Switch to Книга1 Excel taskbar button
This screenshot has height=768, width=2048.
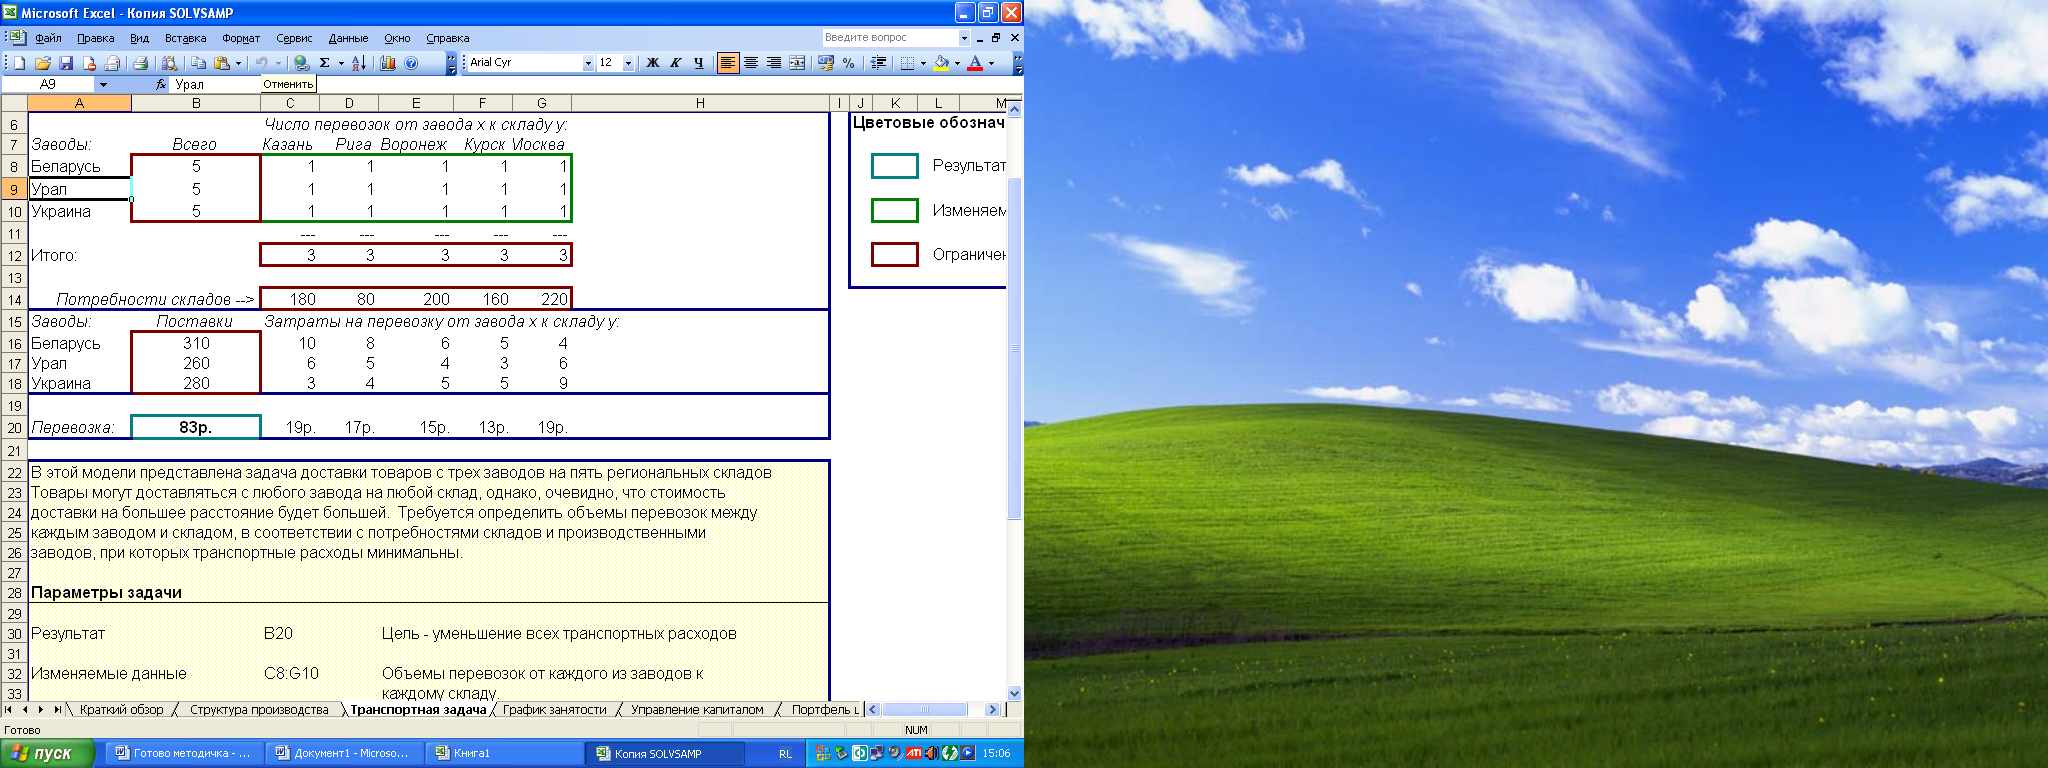tap(504, 753)
